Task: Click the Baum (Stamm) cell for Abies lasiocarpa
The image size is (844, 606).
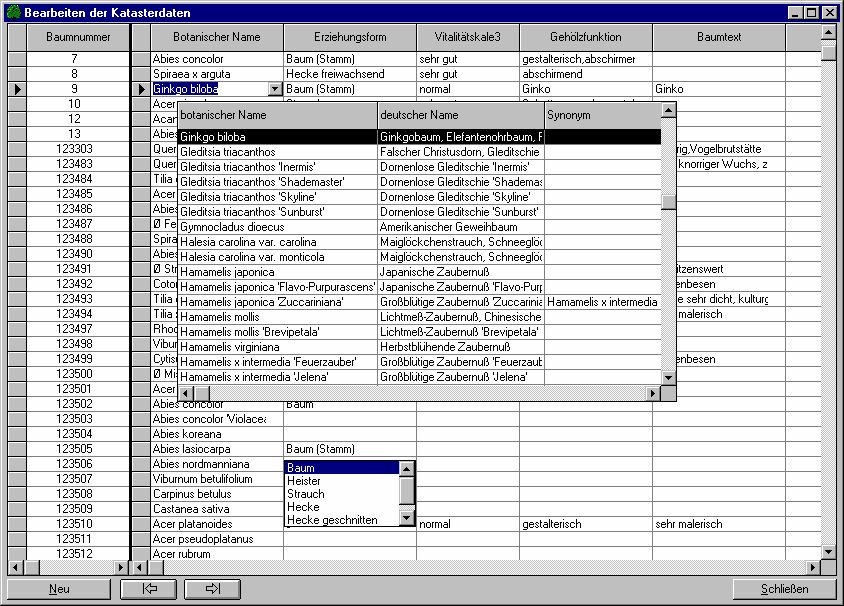Action: point(350,449)
